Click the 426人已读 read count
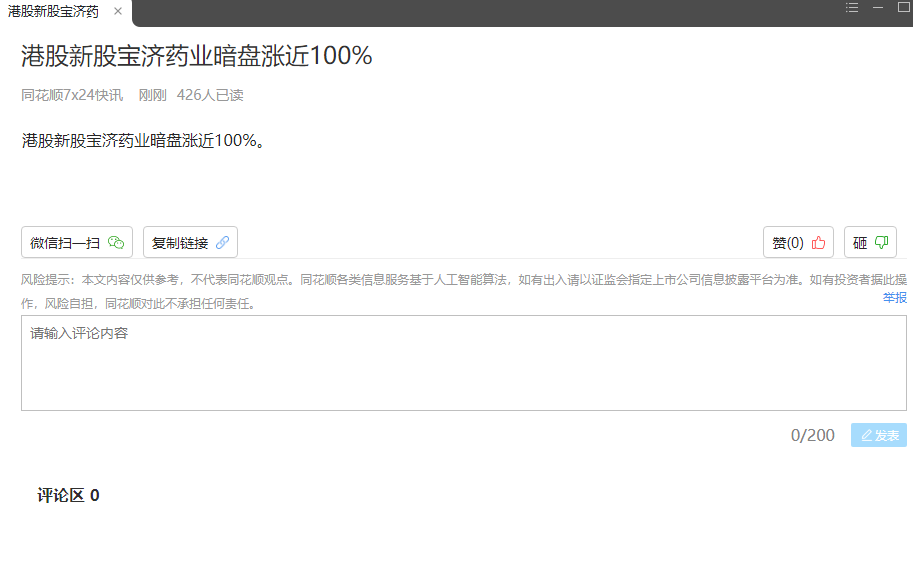 pos(210,95)
